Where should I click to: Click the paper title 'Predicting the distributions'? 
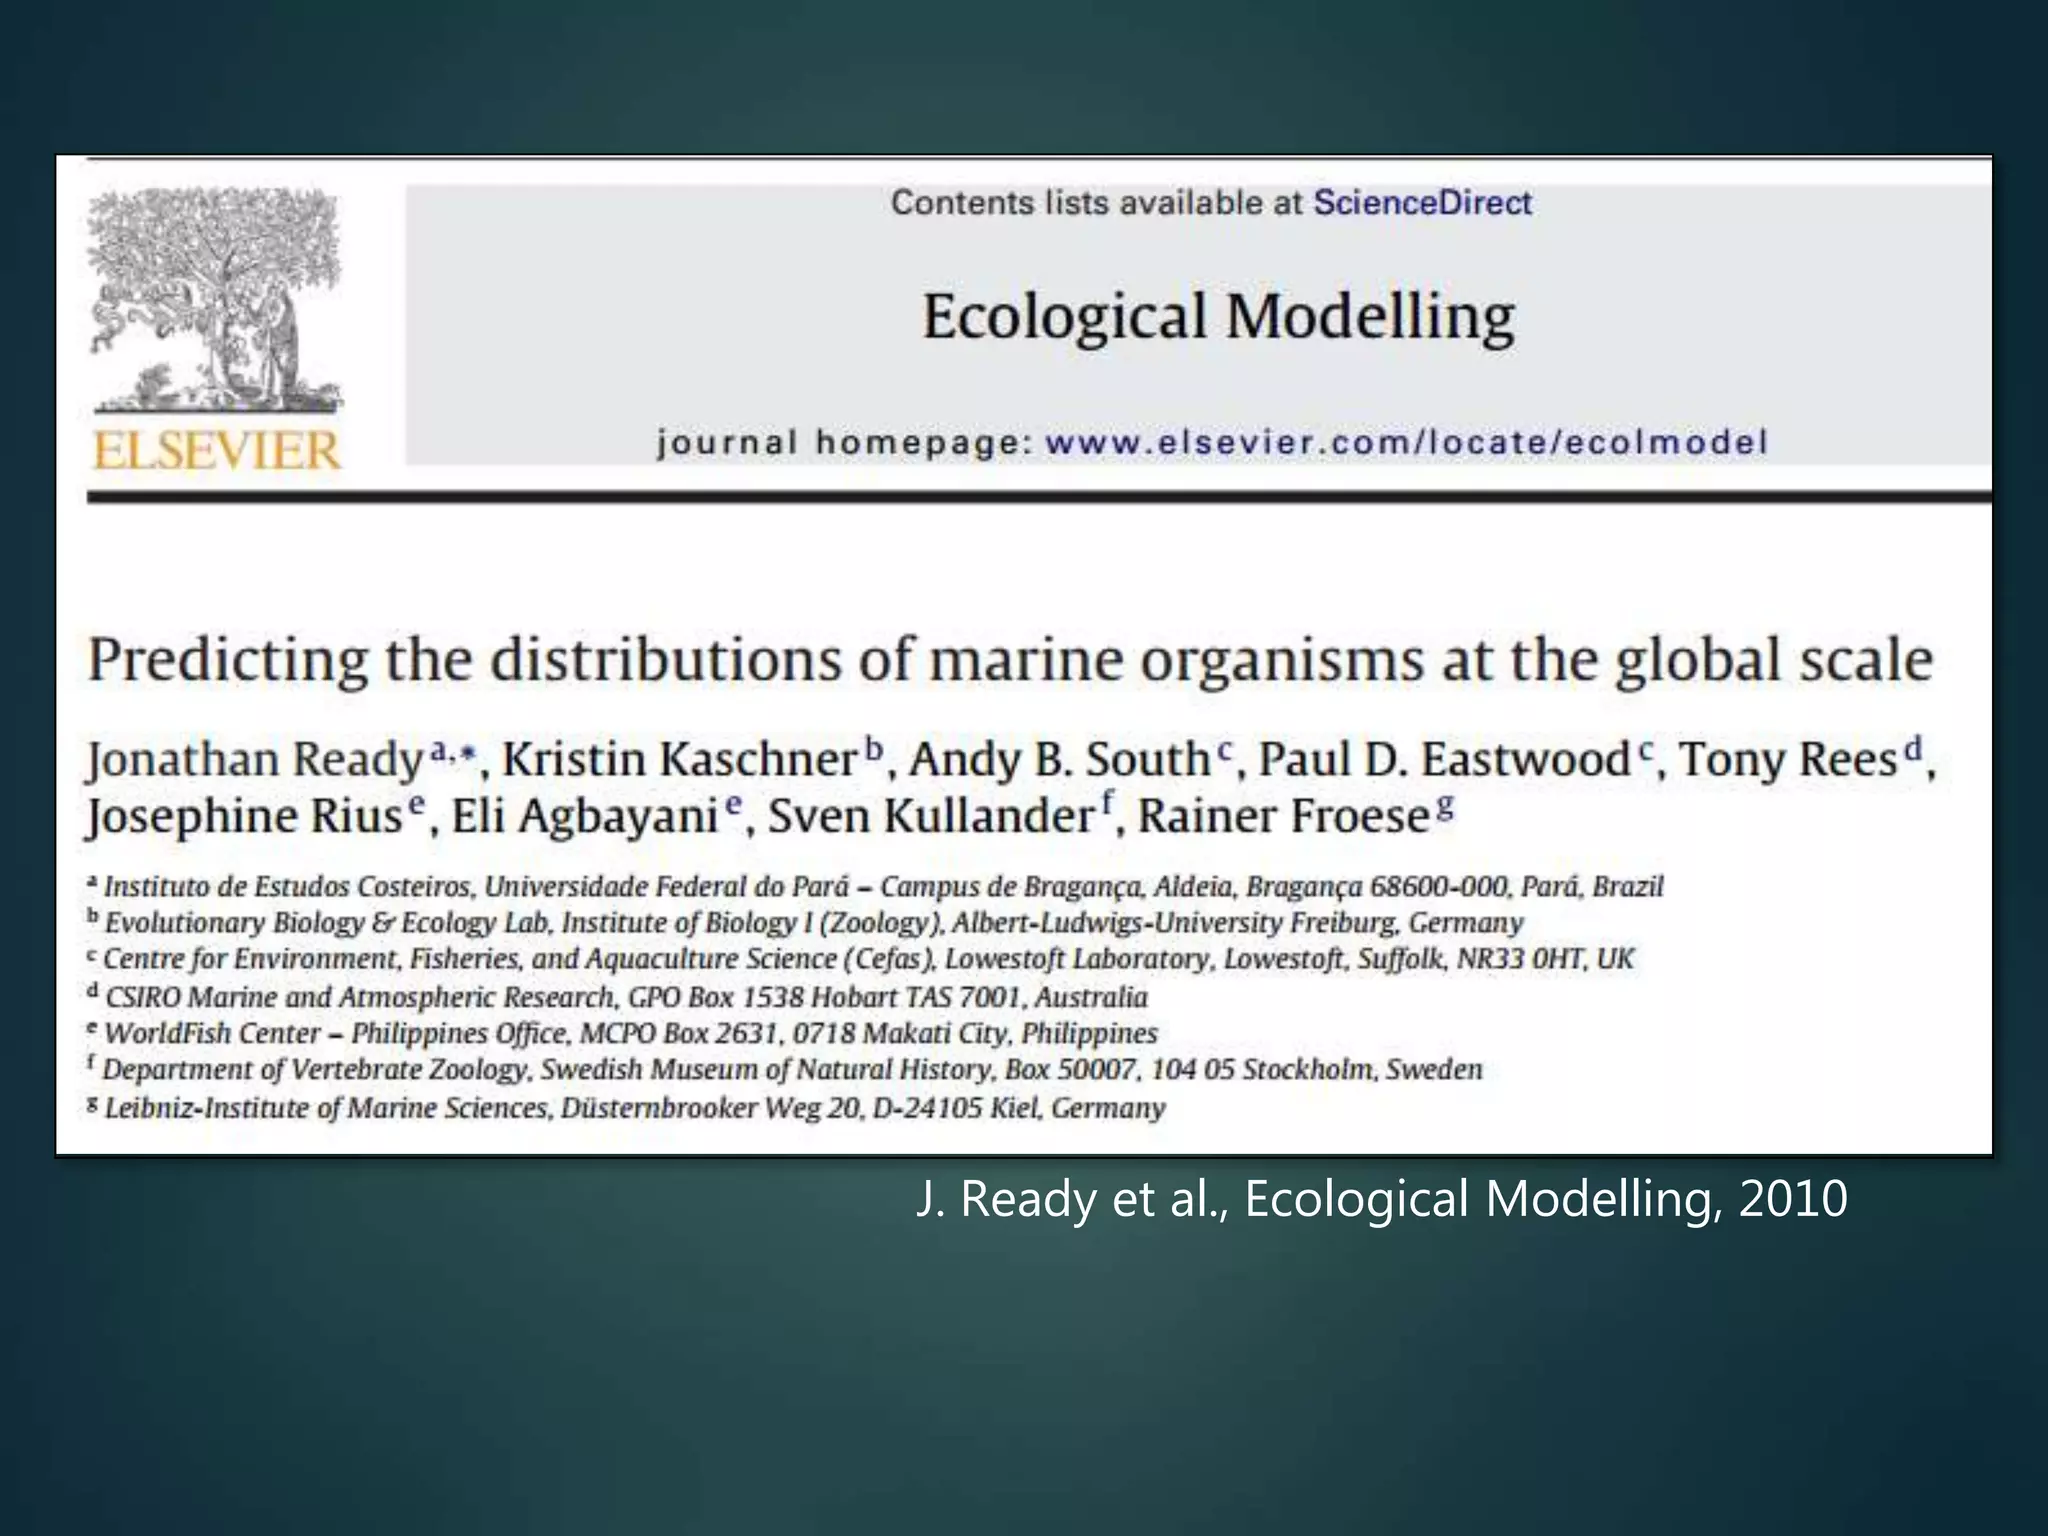[1010, 661]
